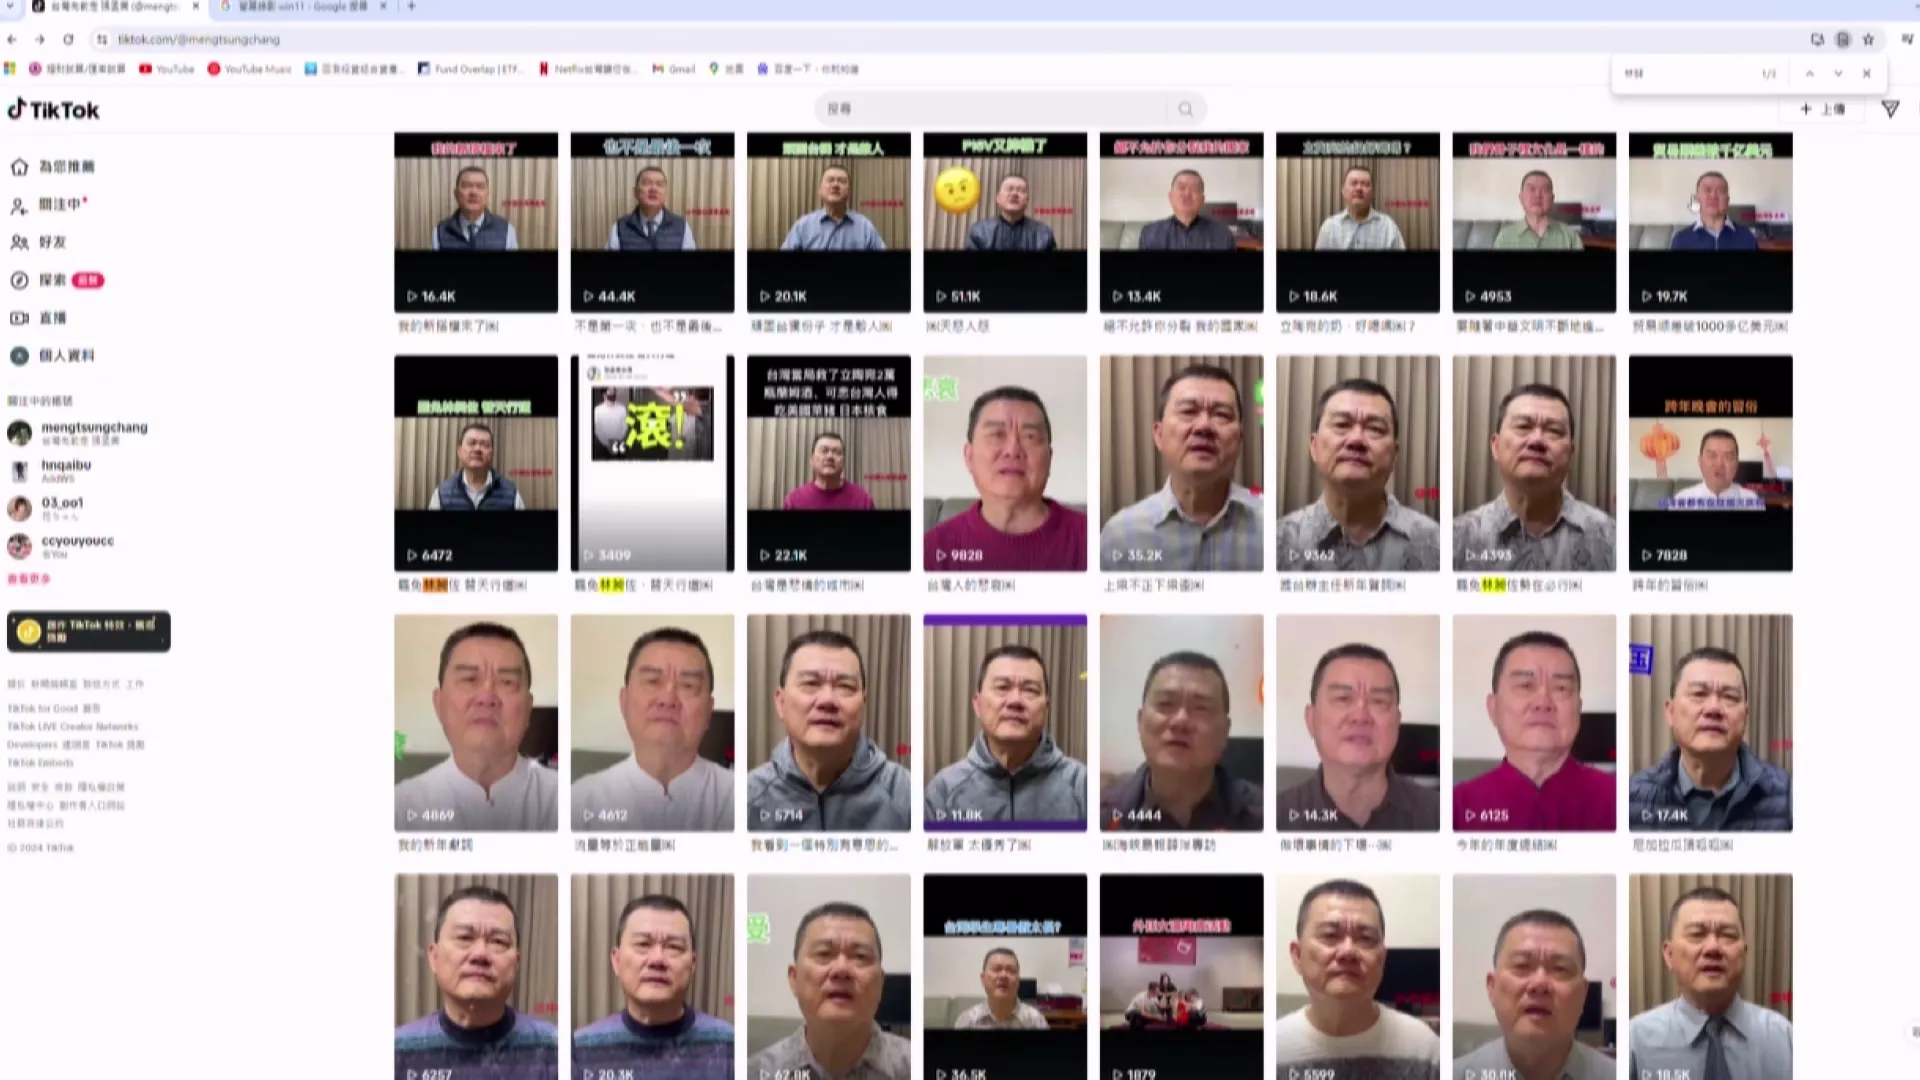Open the messages paper-plane icon

click(1890, 109)
